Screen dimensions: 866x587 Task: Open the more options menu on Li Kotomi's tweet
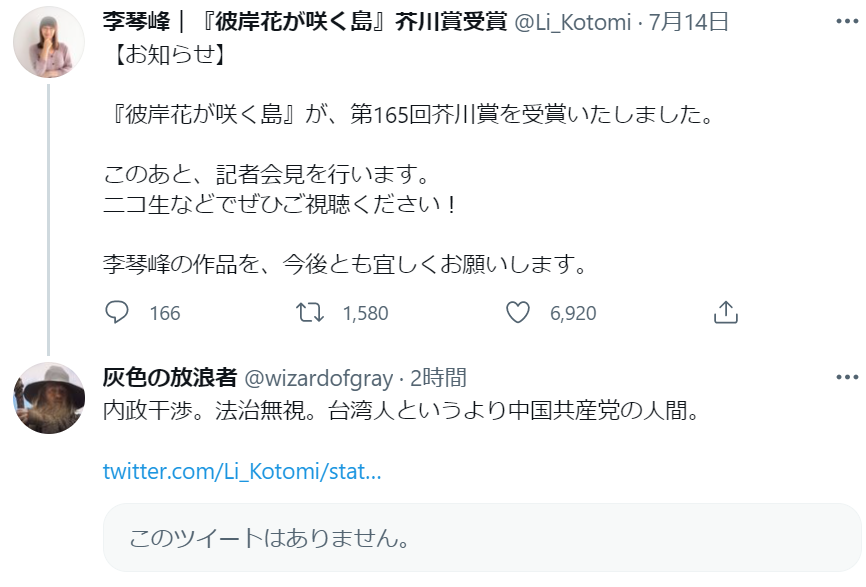847,22
